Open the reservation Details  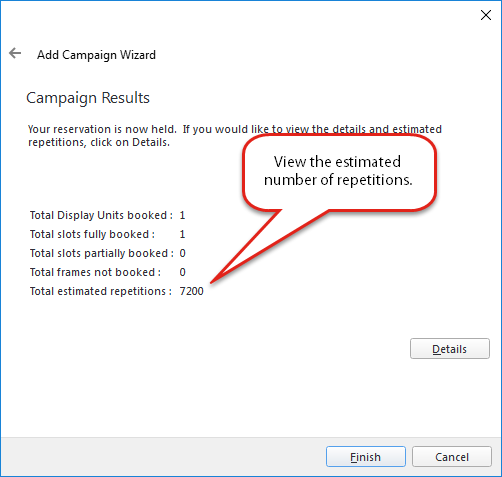[x=450, y=349]
